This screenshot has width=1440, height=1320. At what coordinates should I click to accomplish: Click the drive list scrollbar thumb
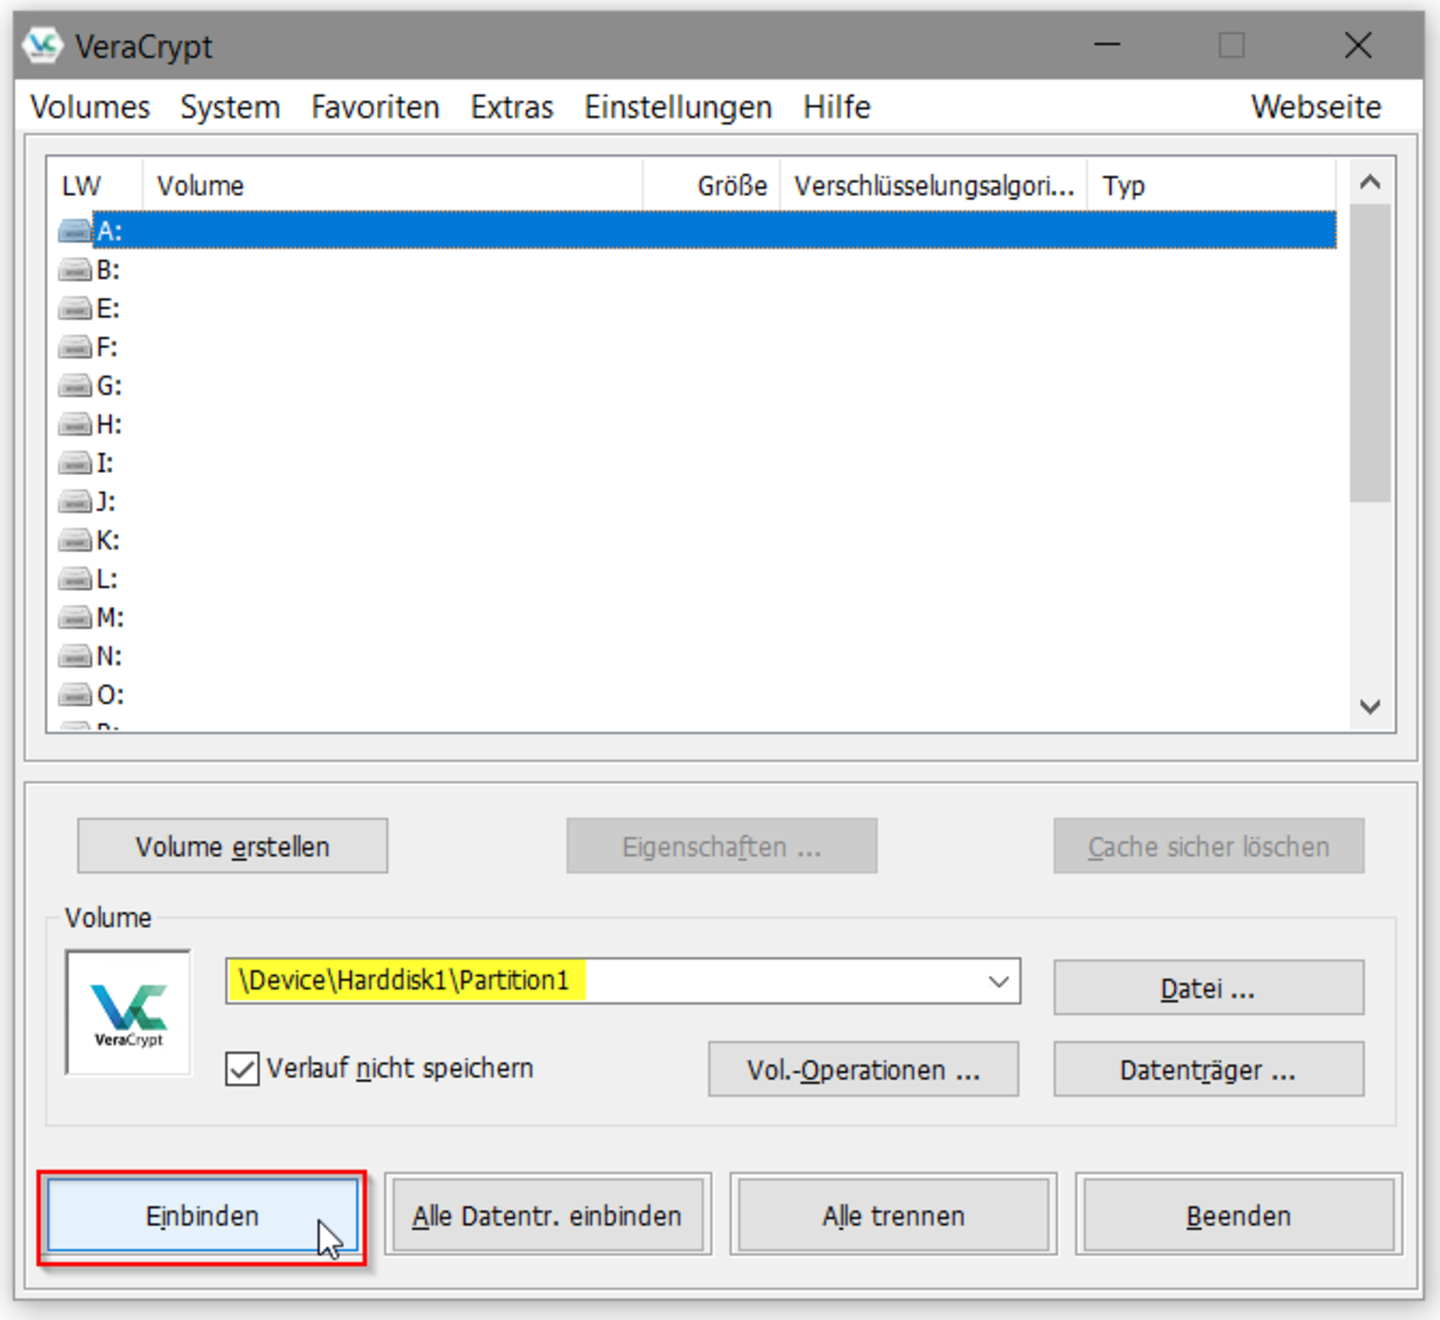[1369, 353]
